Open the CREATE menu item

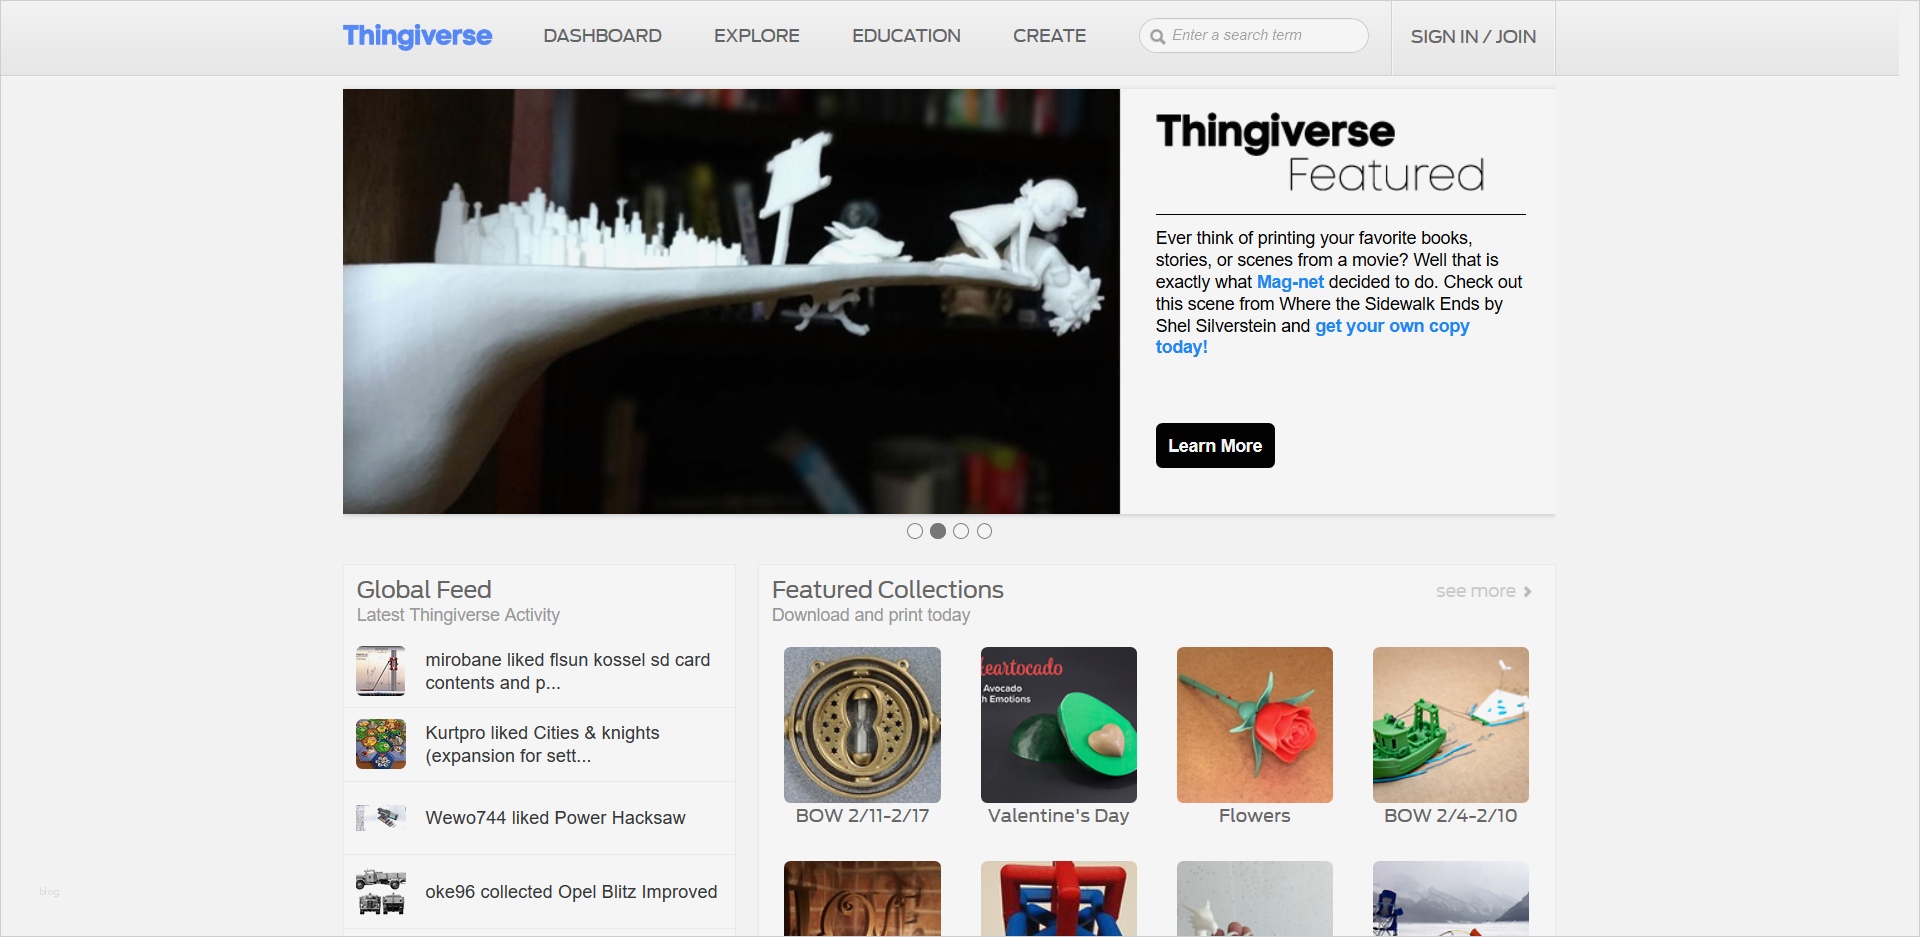tap(1049, 36)
